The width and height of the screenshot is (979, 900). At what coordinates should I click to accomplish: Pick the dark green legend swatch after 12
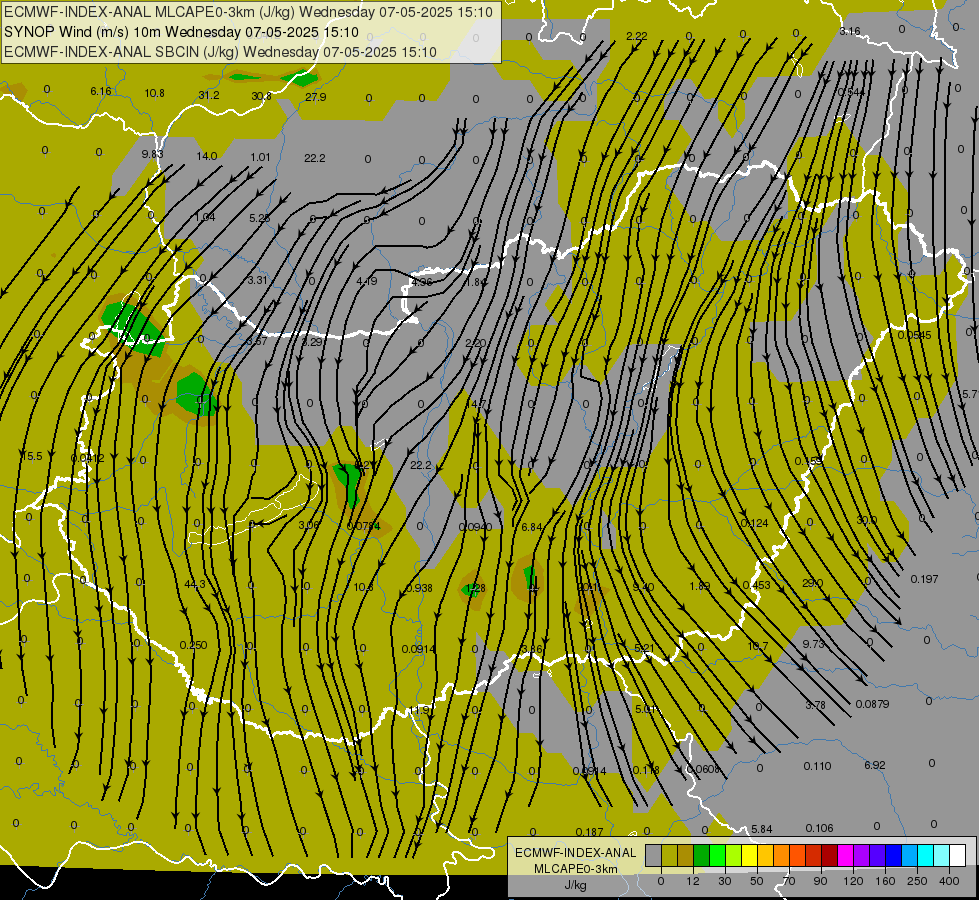coord(701,855)
